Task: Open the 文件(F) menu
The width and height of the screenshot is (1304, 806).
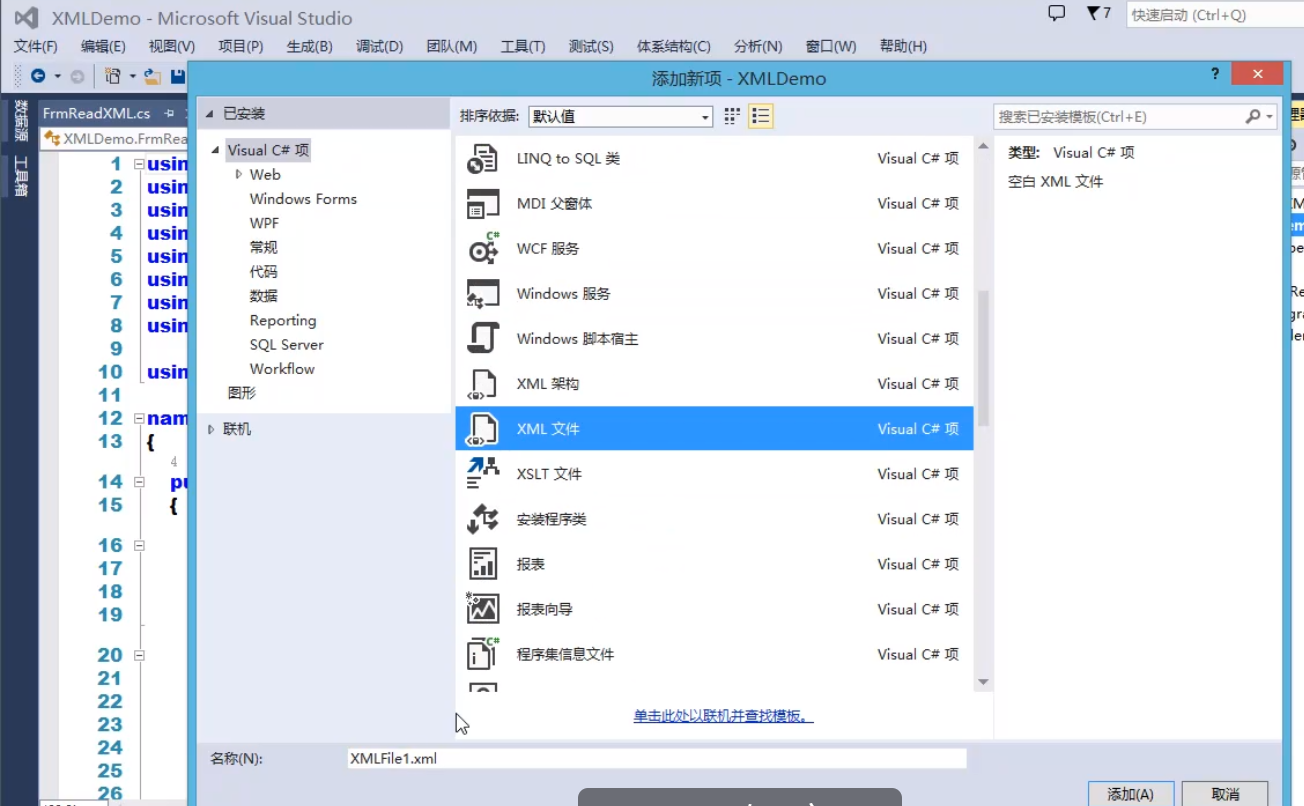Action: tap(36, 46)
